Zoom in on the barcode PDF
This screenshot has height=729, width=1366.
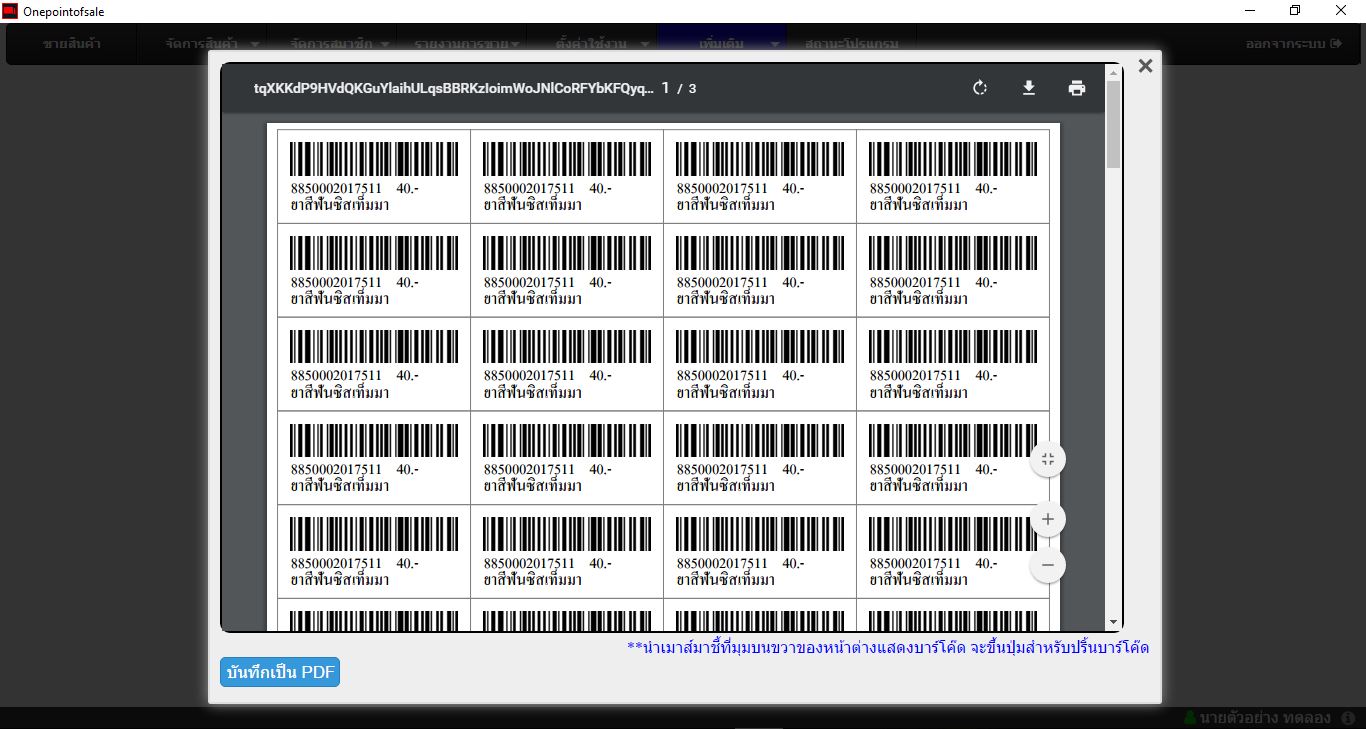click(x=1048, y=519)
